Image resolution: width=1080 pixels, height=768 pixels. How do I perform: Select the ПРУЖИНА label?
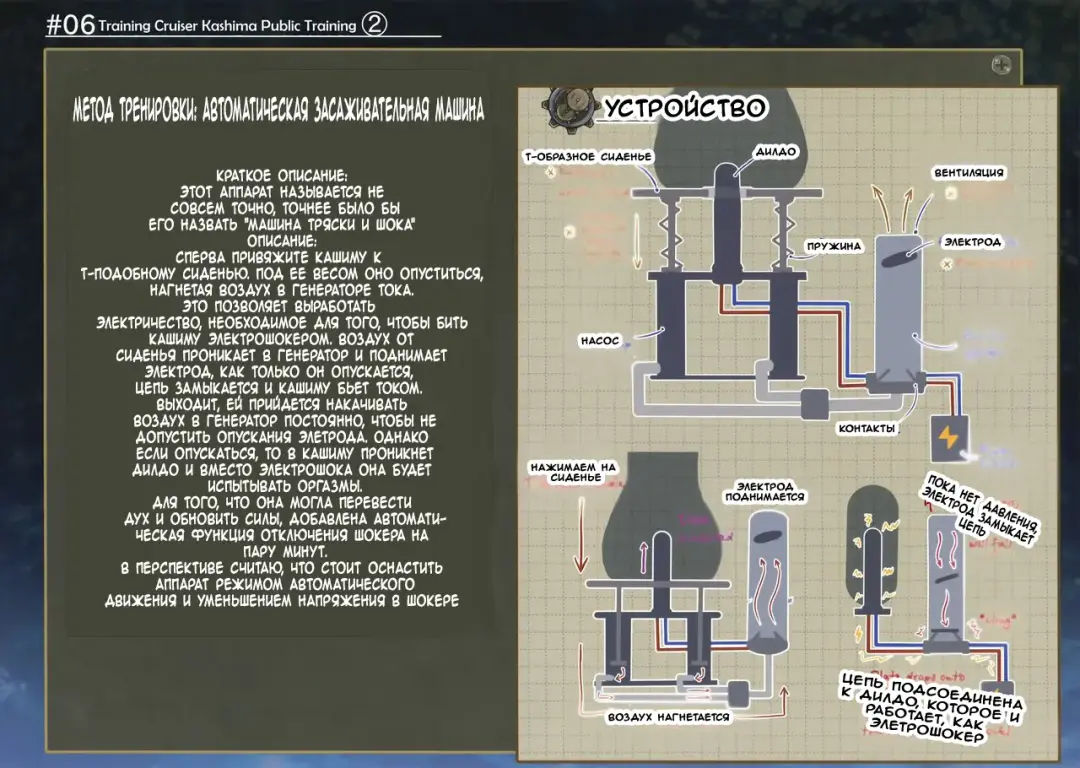pyautogui.click(x=834, y=246)
